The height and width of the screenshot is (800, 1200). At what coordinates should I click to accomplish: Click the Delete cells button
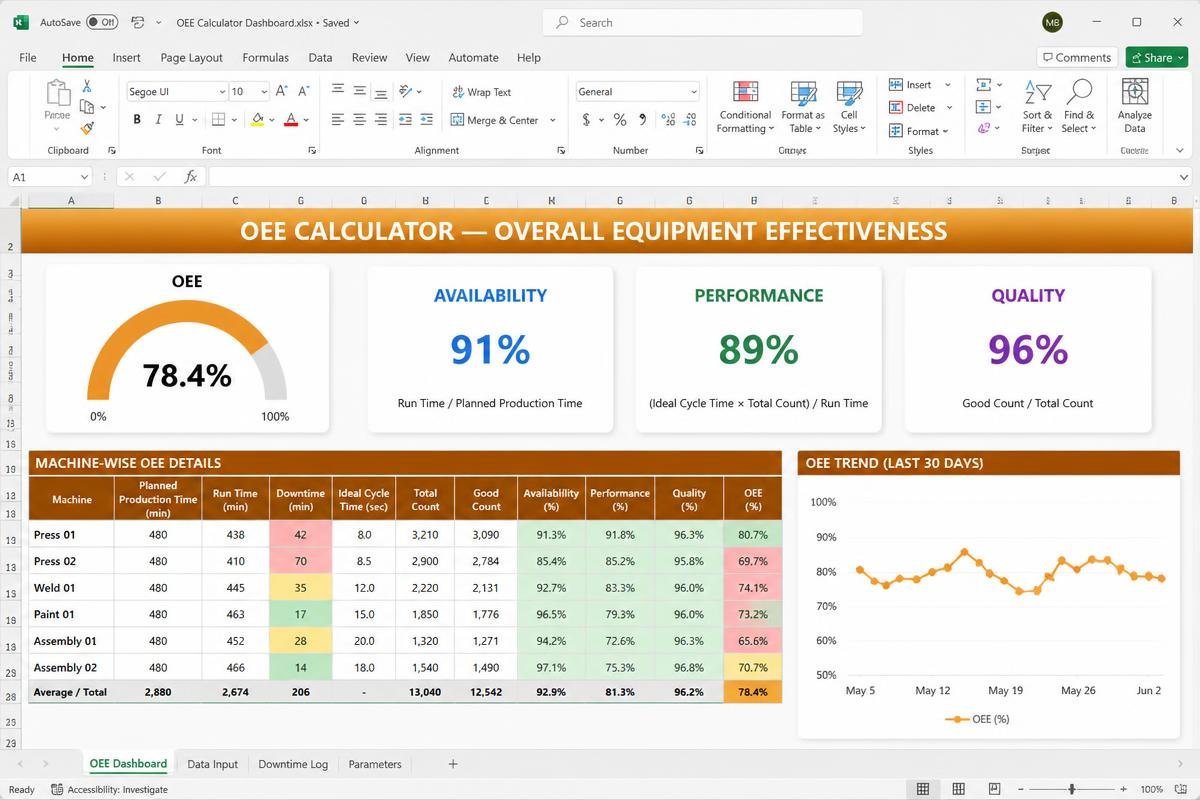pos(913,108)
